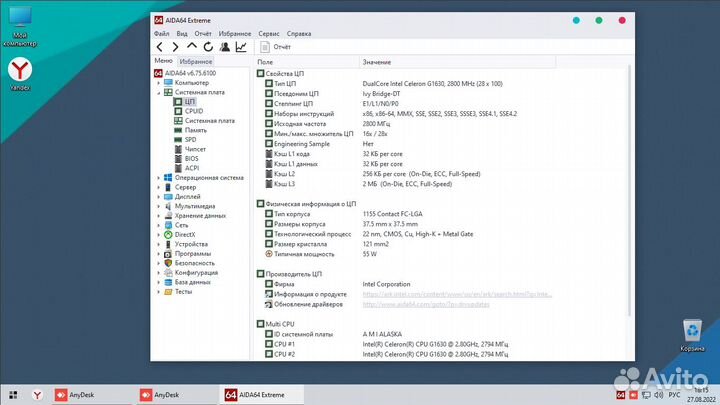
Task: Select CPUID in the sidebar tree
Action: (194, 111)
